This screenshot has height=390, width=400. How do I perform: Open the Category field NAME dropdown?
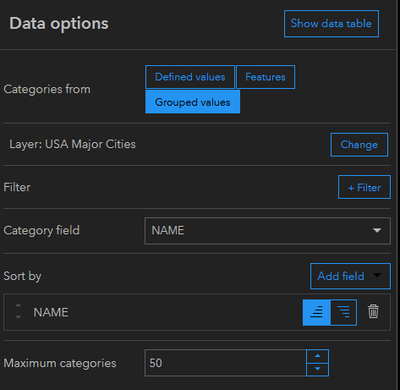pos(267,231)
